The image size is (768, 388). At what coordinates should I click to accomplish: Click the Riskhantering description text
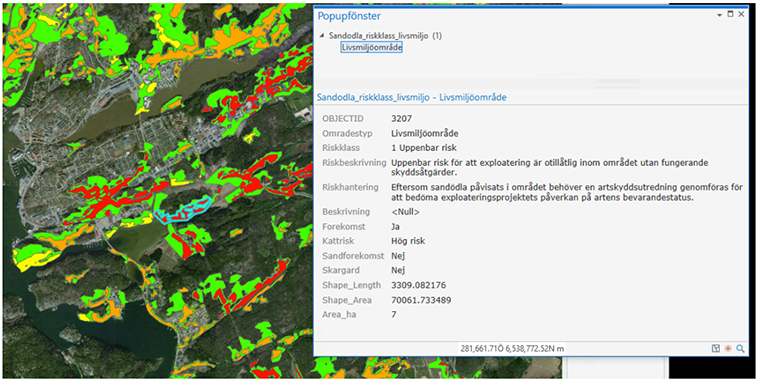coord(567,193)
